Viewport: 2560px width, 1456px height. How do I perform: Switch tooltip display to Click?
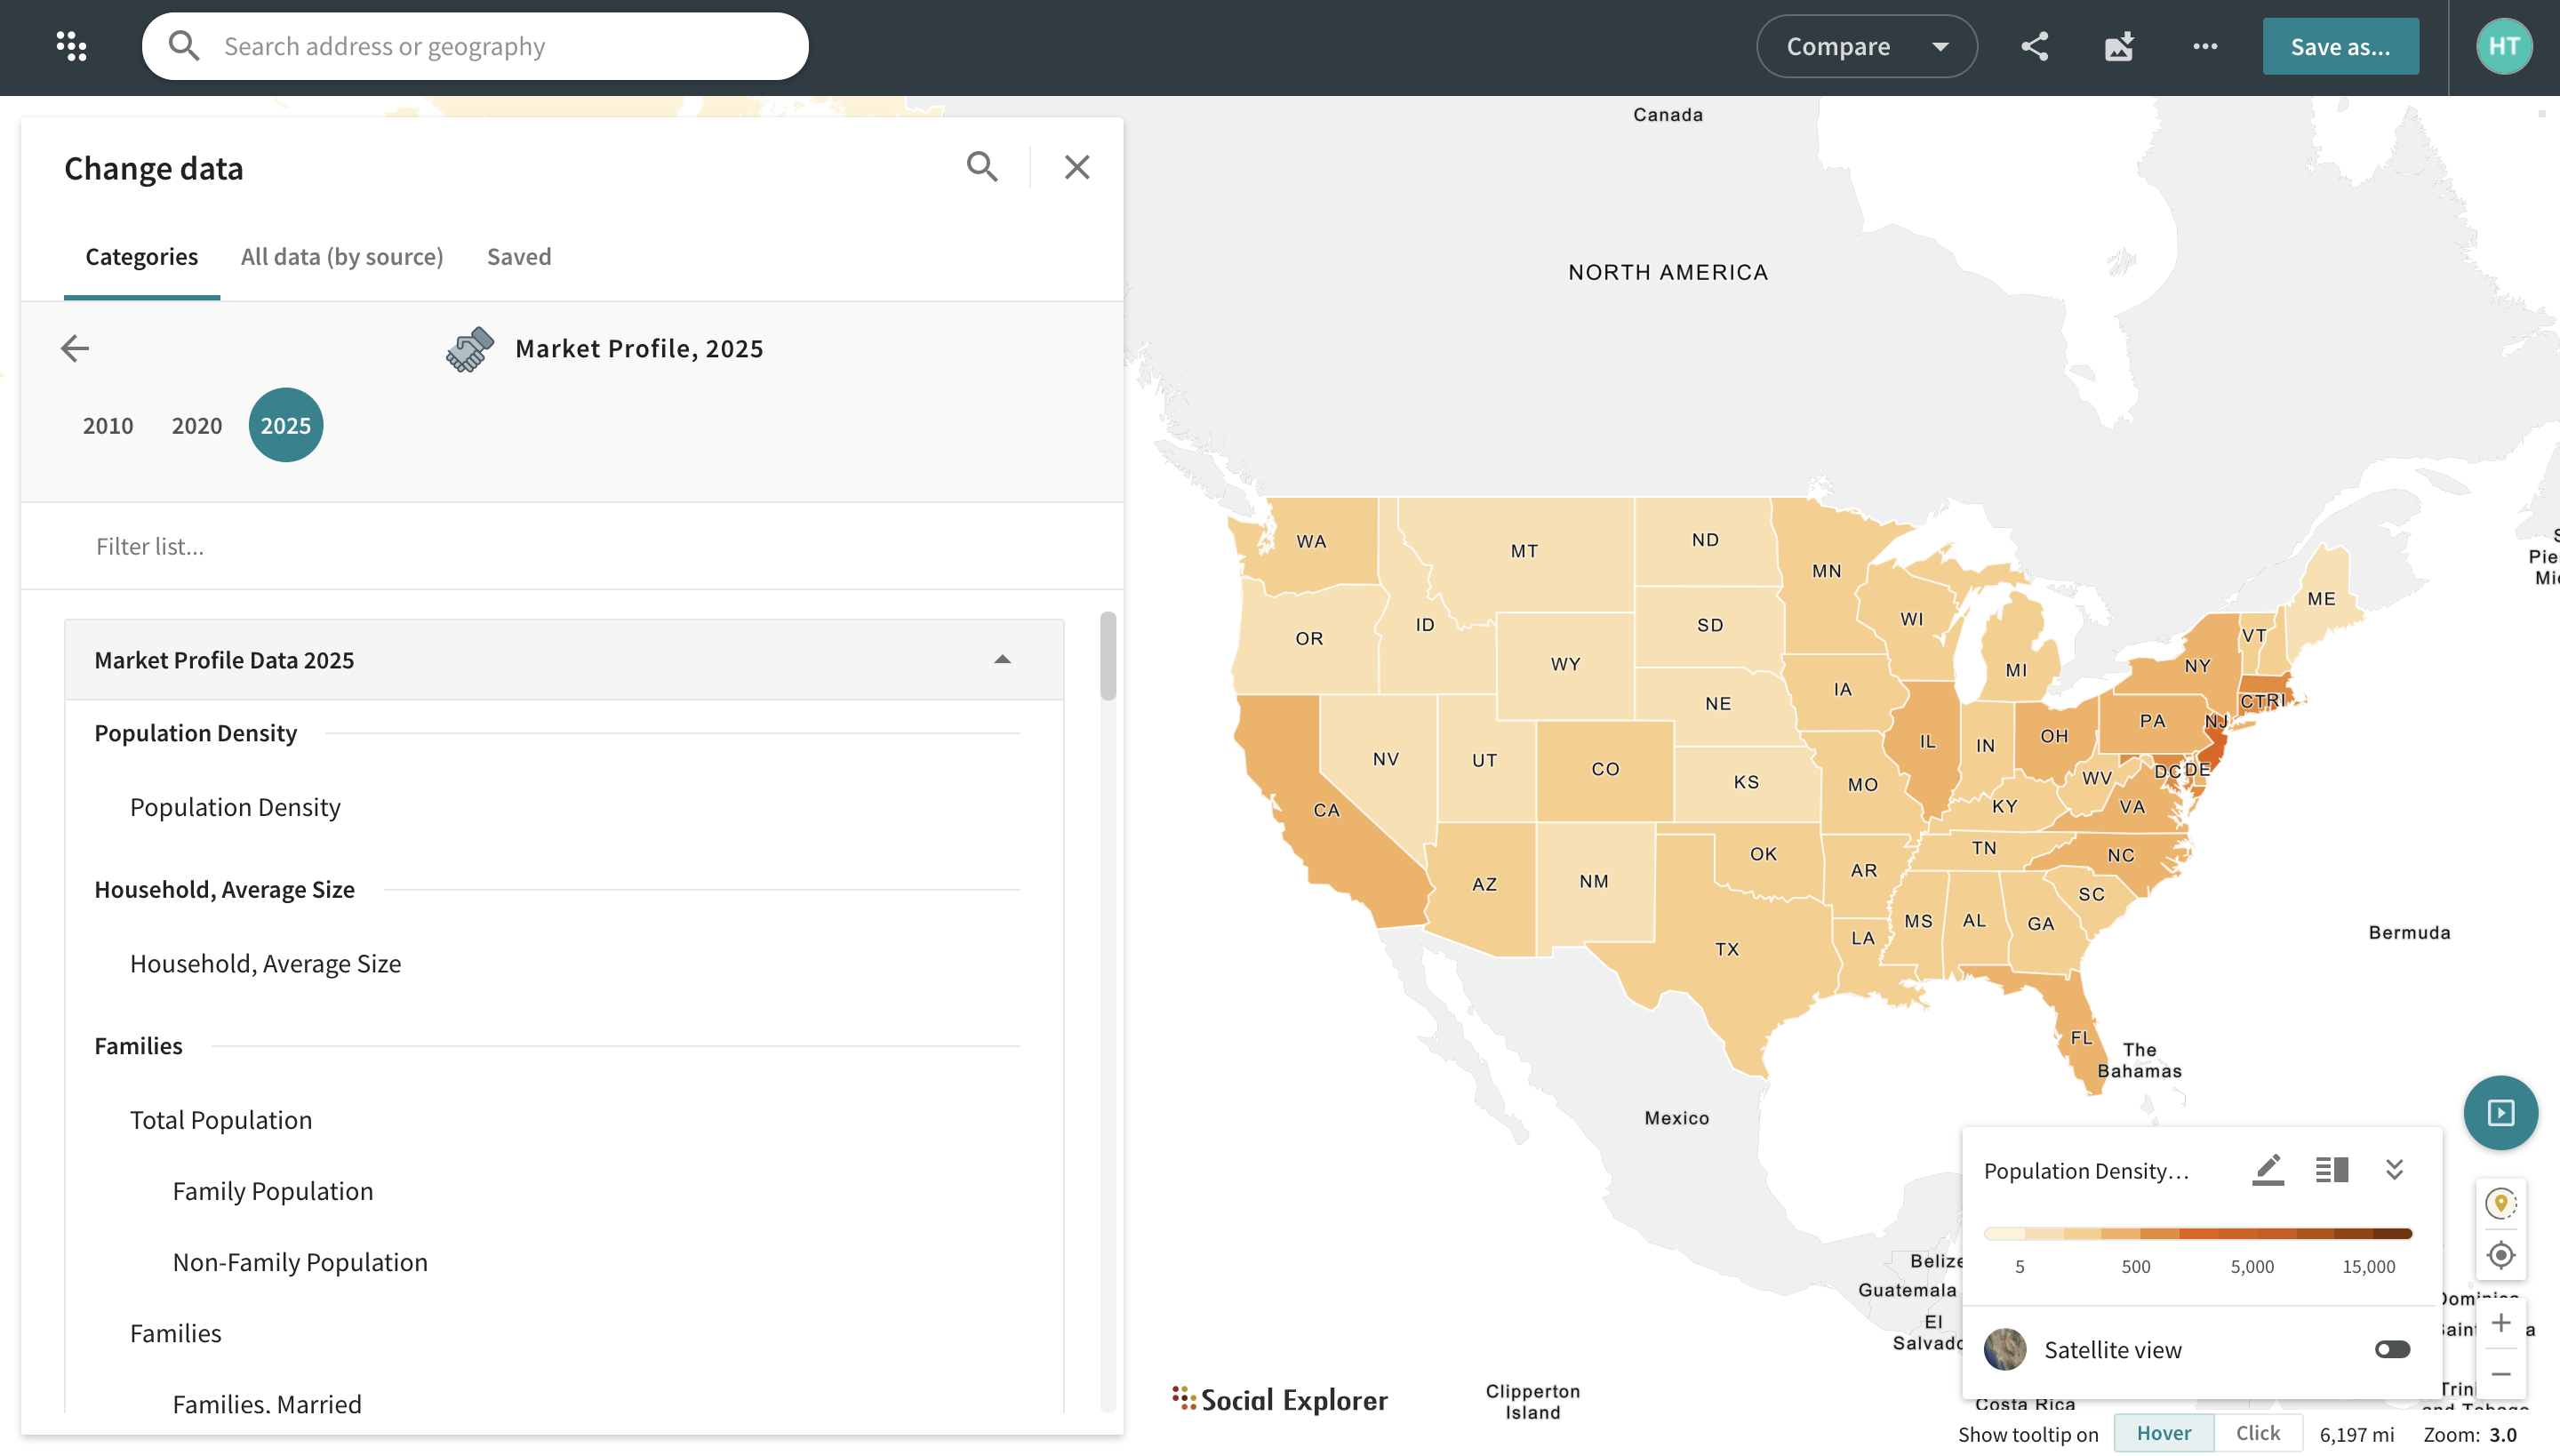coord(2258,1432)
